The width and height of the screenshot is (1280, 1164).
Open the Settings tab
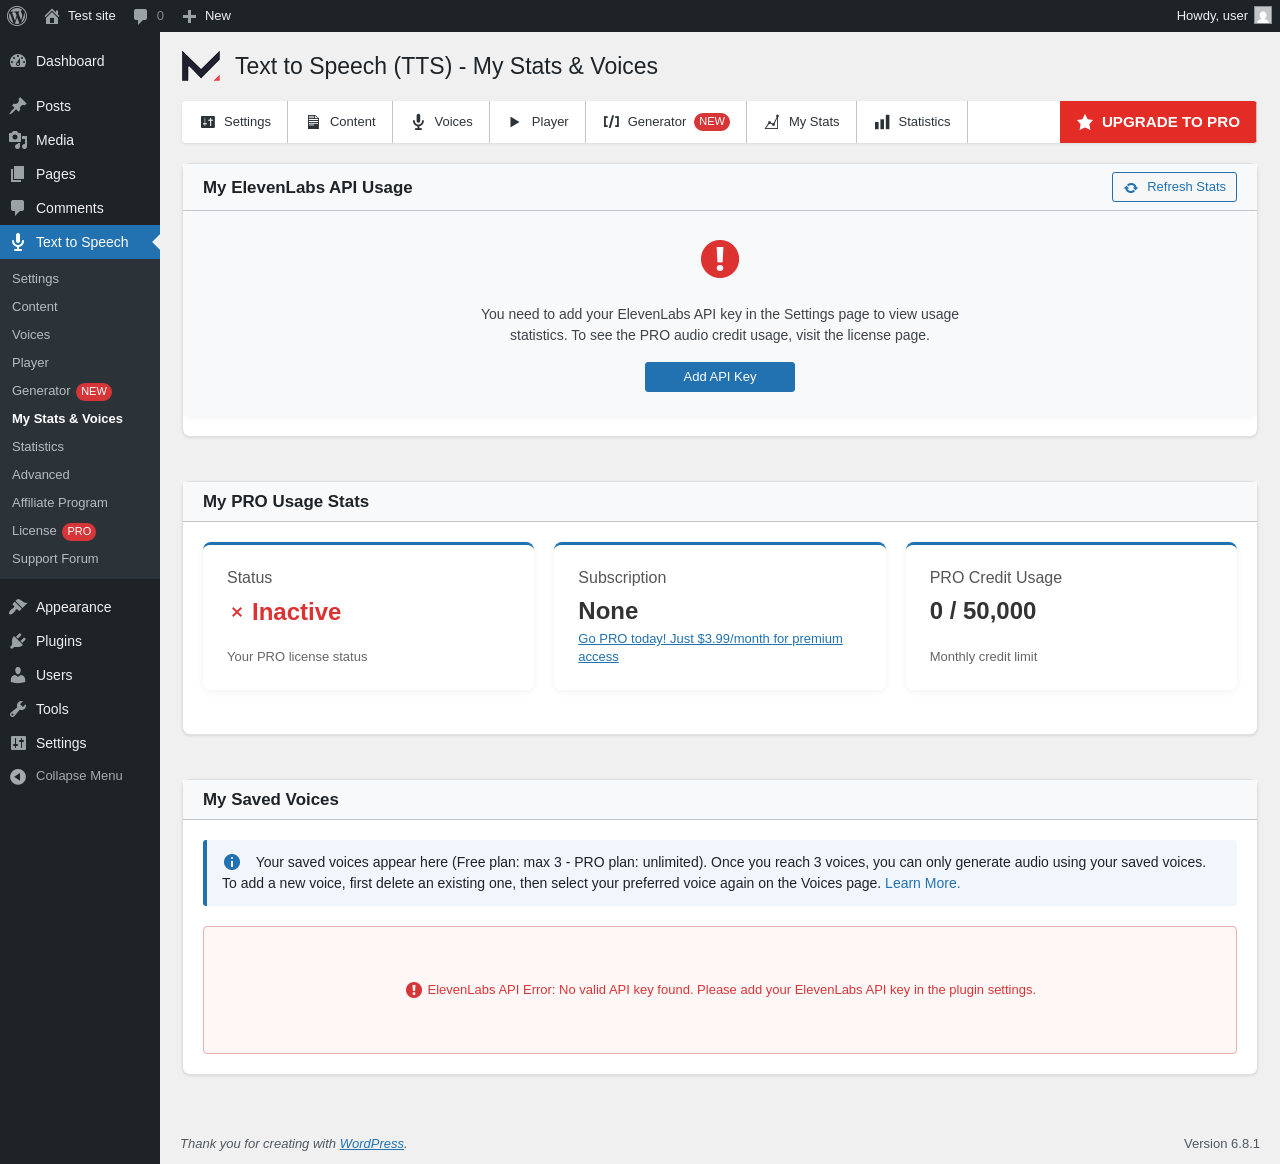coord(235,122)
